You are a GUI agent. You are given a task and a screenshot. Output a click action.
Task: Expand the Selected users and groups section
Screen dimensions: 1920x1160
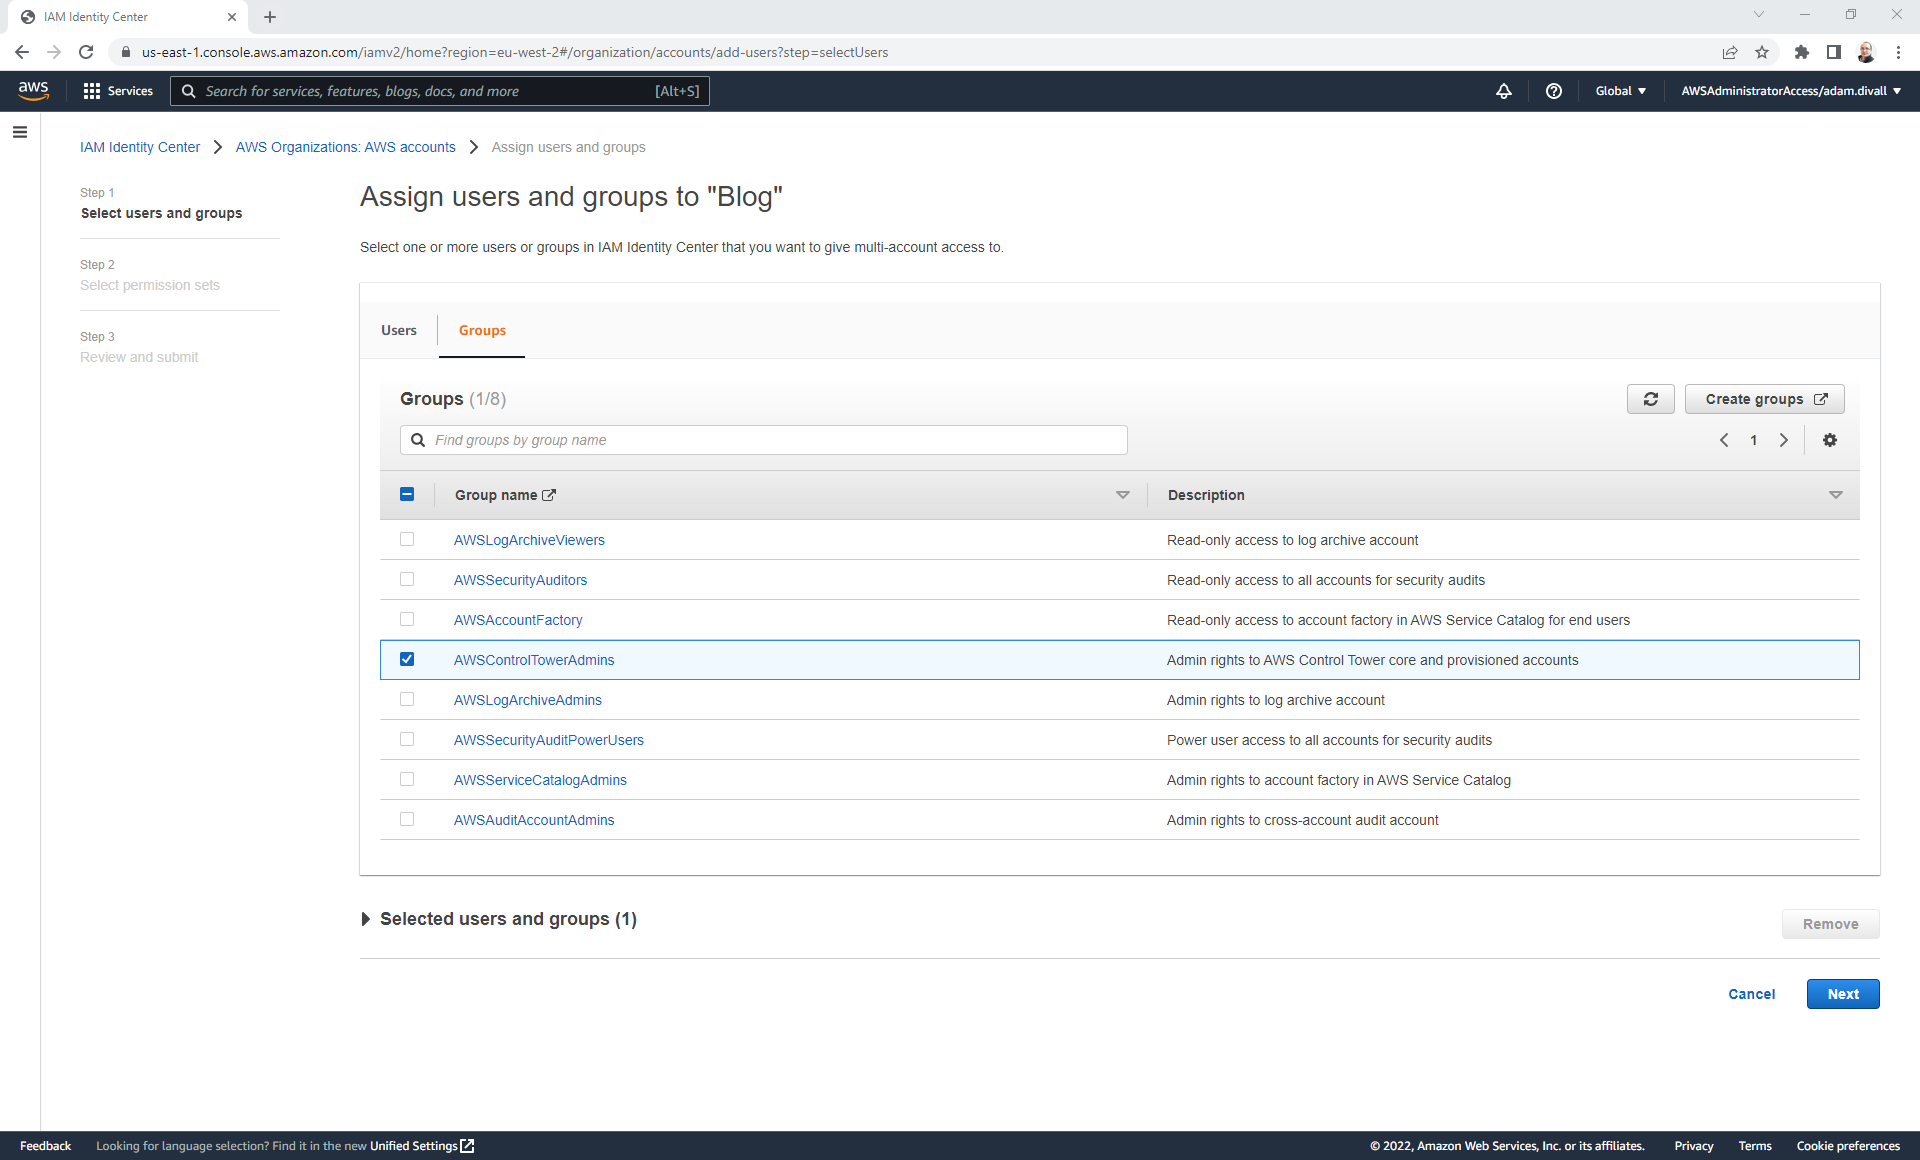366,919
